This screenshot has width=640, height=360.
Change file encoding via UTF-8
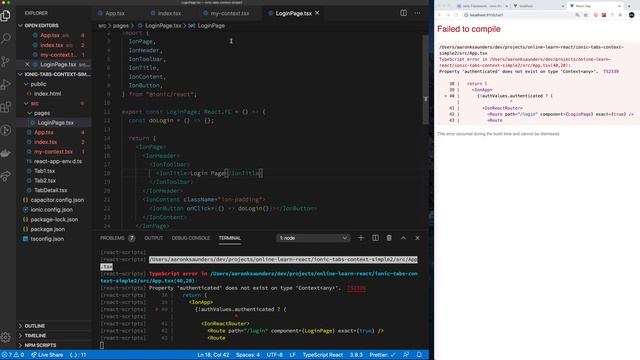275,355
